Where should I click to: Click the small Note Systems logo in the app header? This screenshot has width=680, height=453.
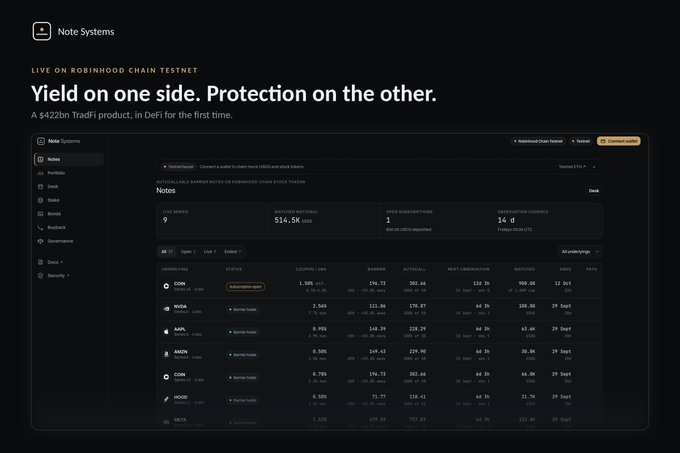41,141
